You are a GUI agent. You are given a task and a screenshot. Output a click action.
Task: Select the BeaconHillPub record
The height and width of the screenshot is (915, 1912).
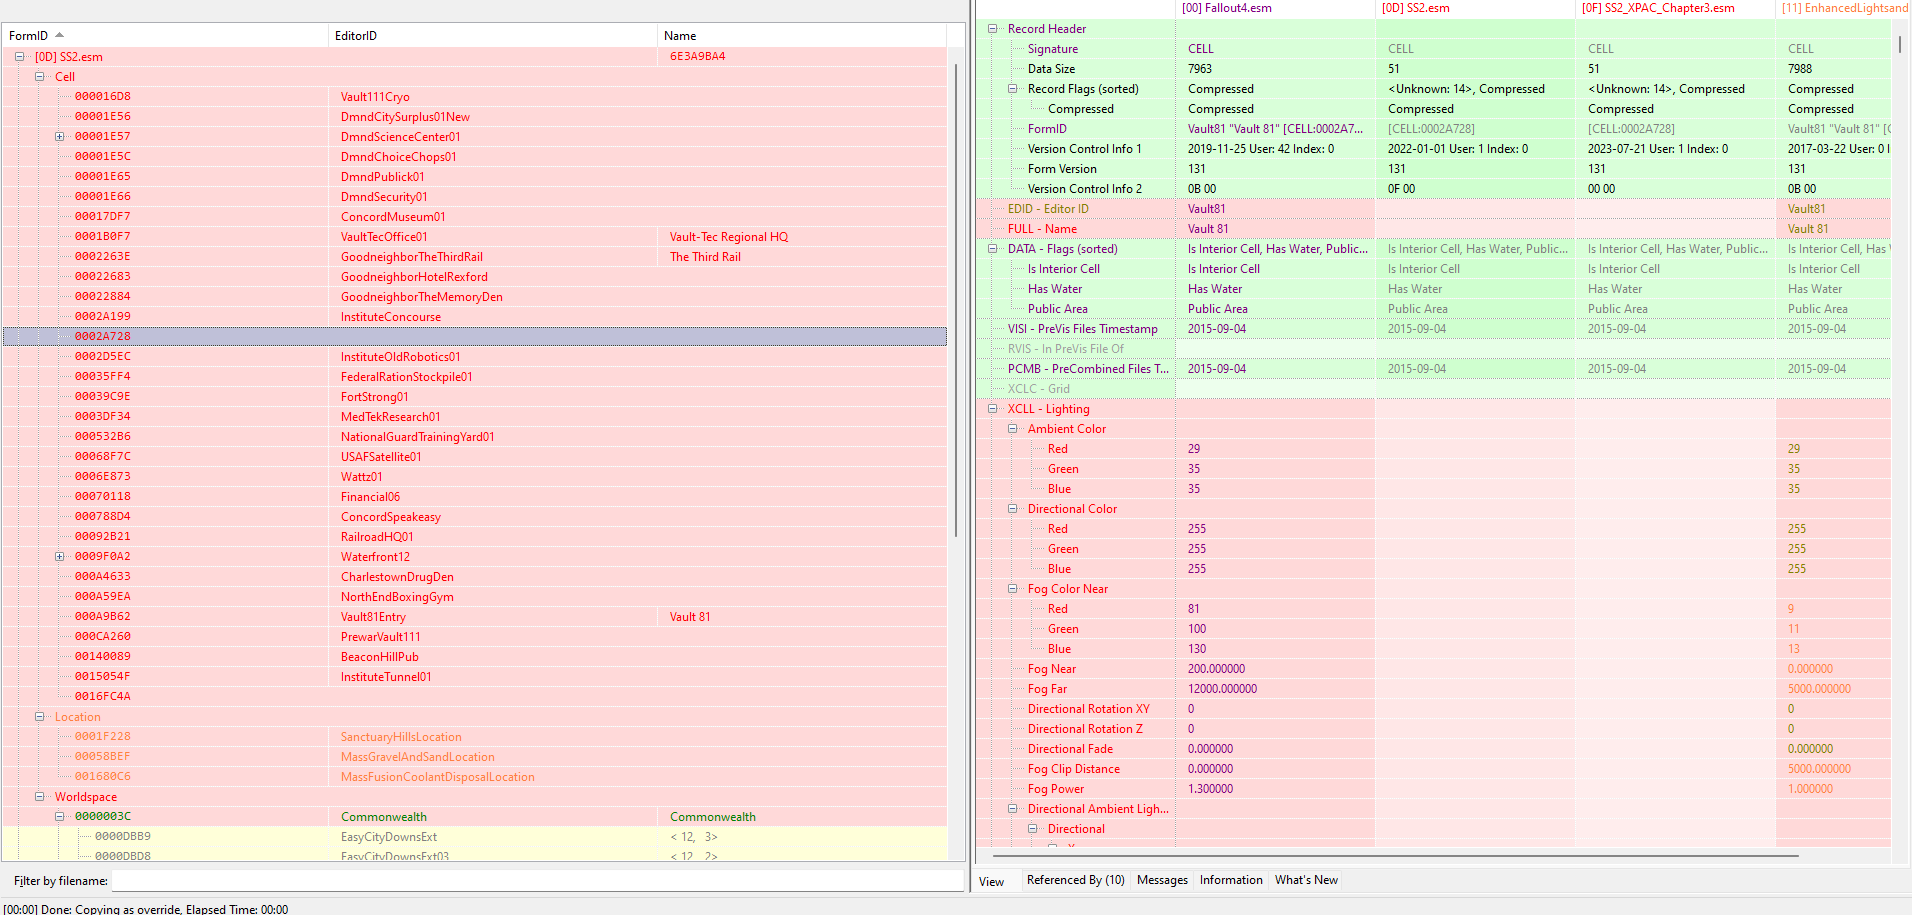474,657
